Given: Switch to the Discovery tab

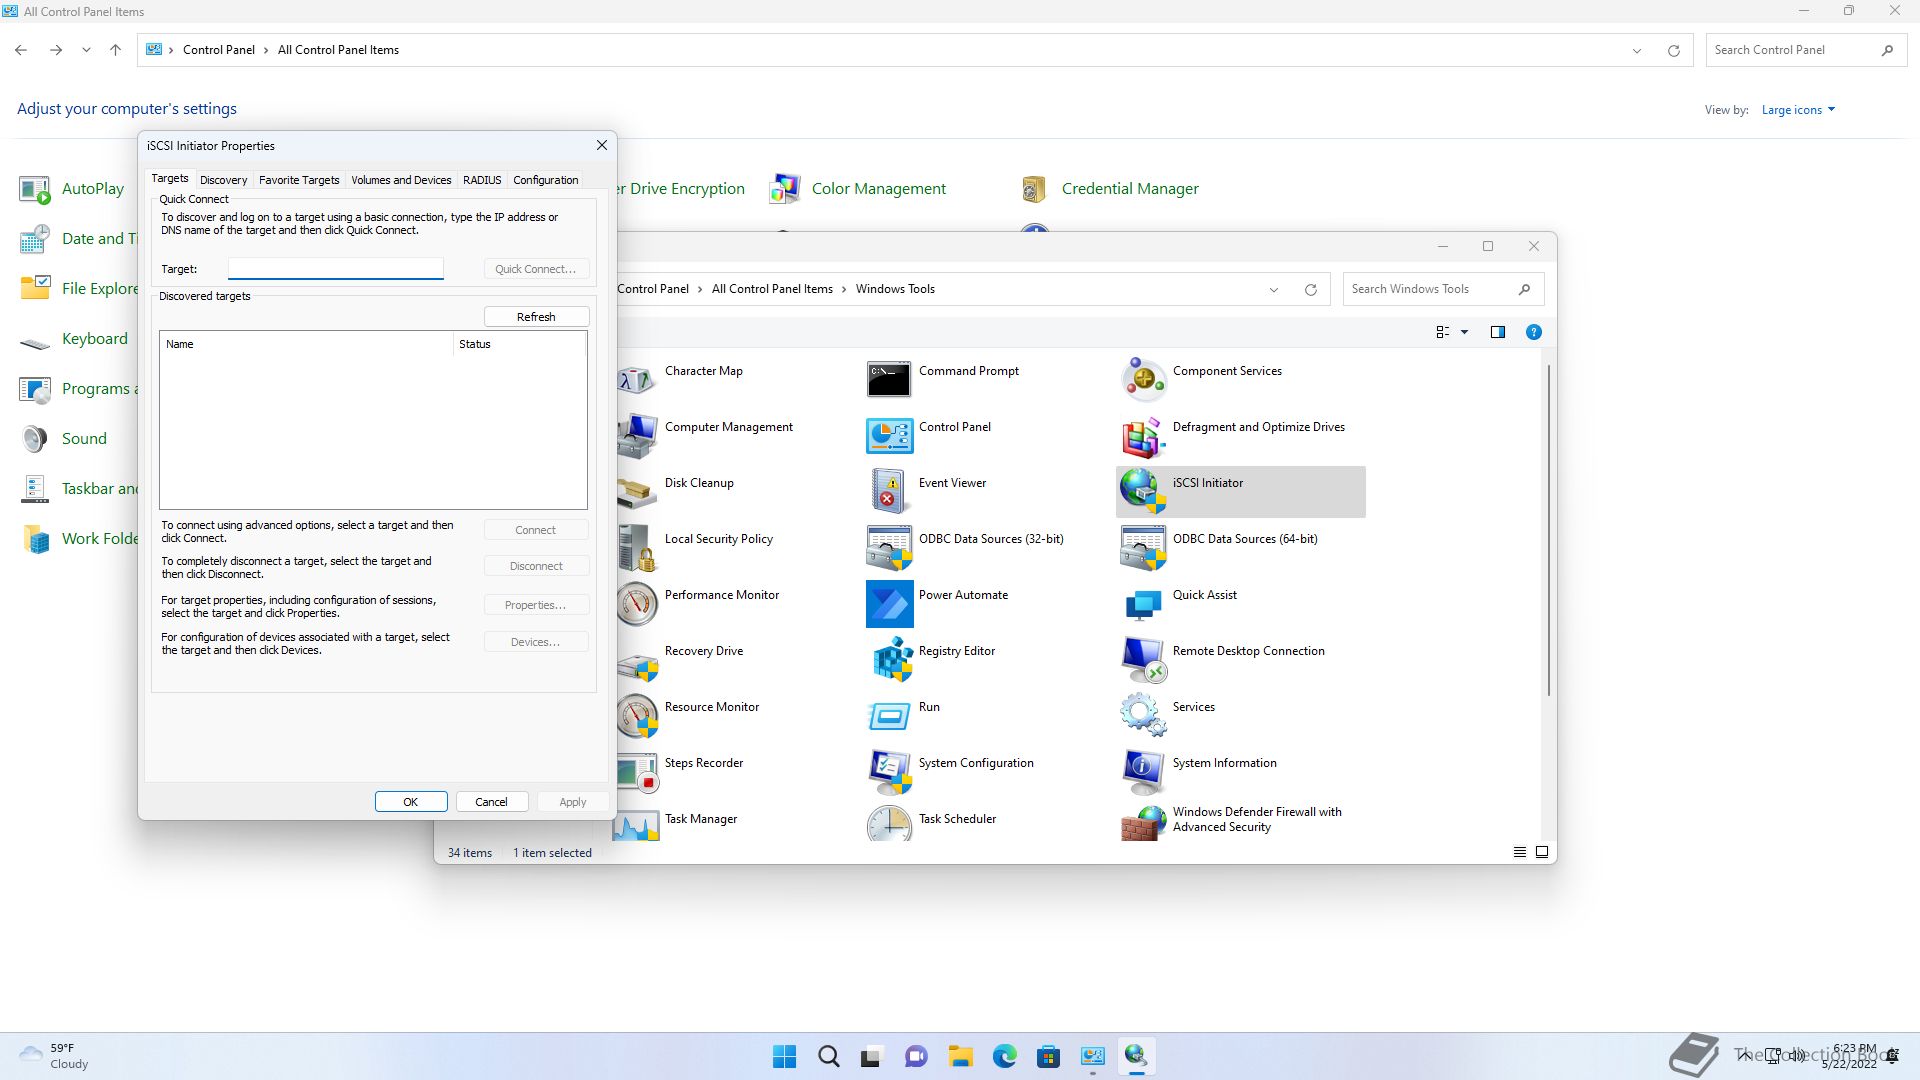Looking at the screenshot, I should click(223, 180).
